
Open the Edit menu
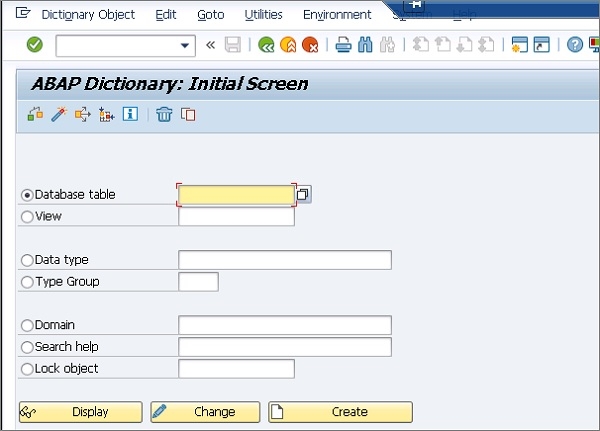(x=166, y=15)
